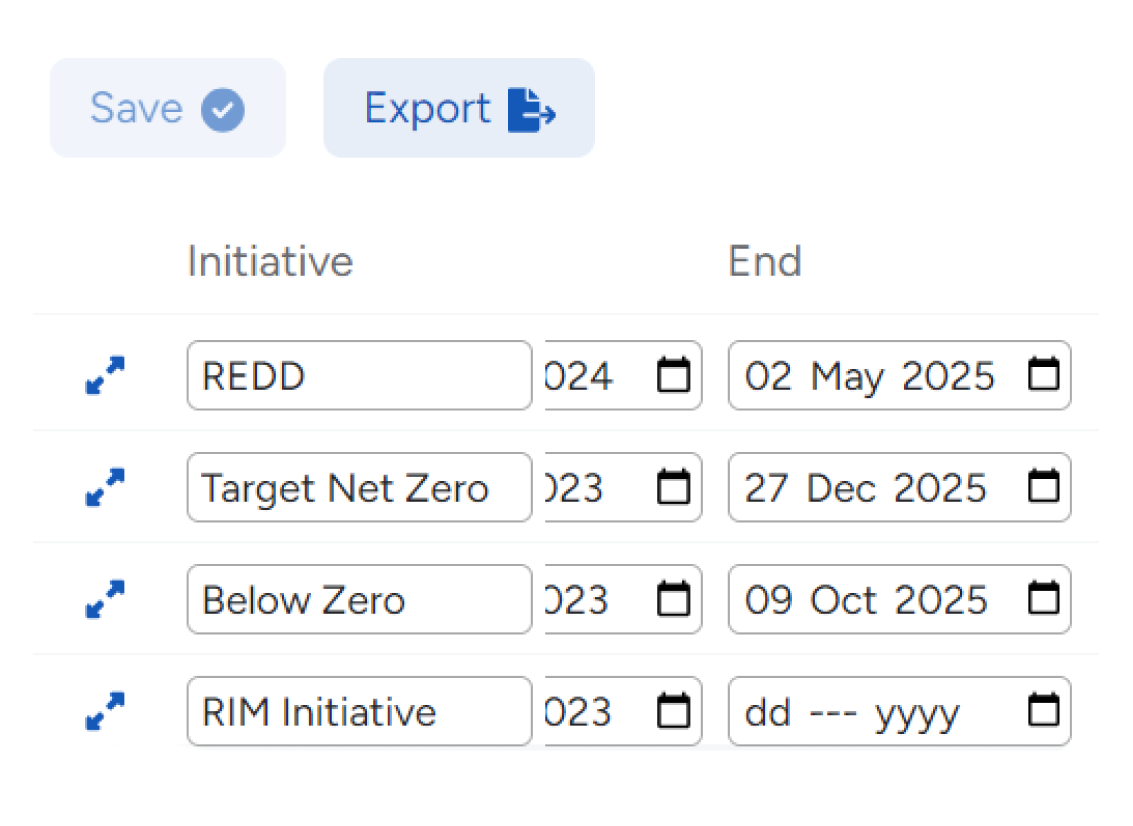Image resolution: width=1133 pixels, height=826 pixels.
Task: Expand the REDD initiative row
Action: point(105,376)
